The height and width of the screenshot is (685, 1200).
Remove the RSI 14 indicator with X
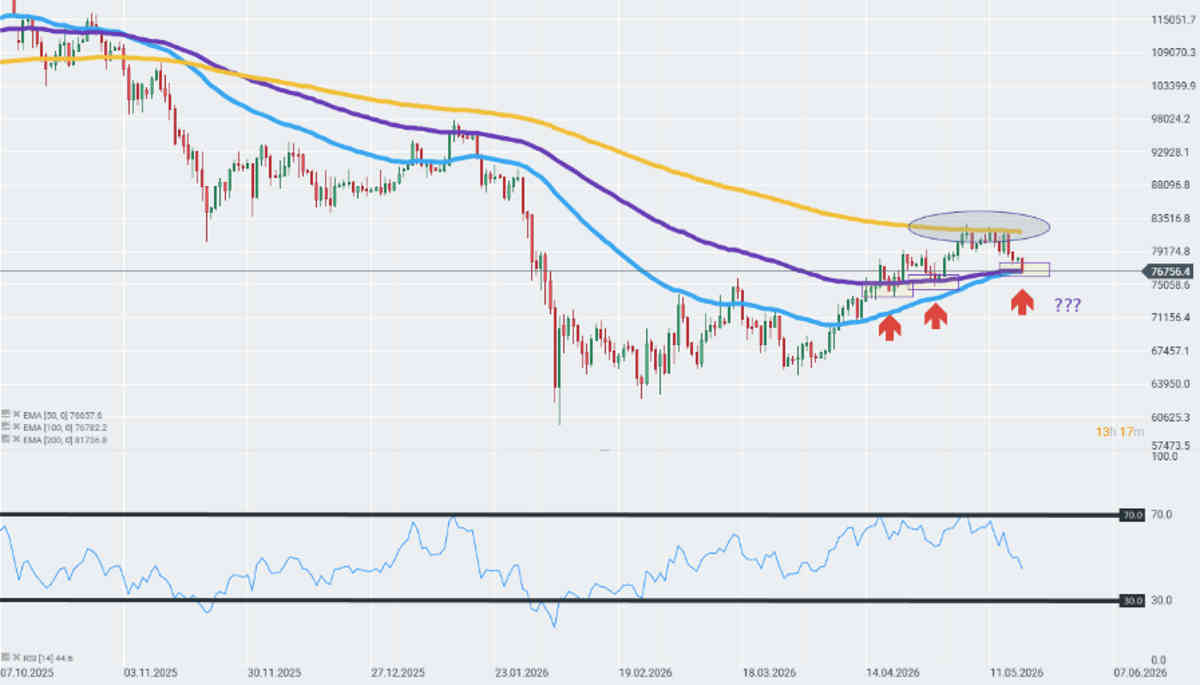pos(17,657)
